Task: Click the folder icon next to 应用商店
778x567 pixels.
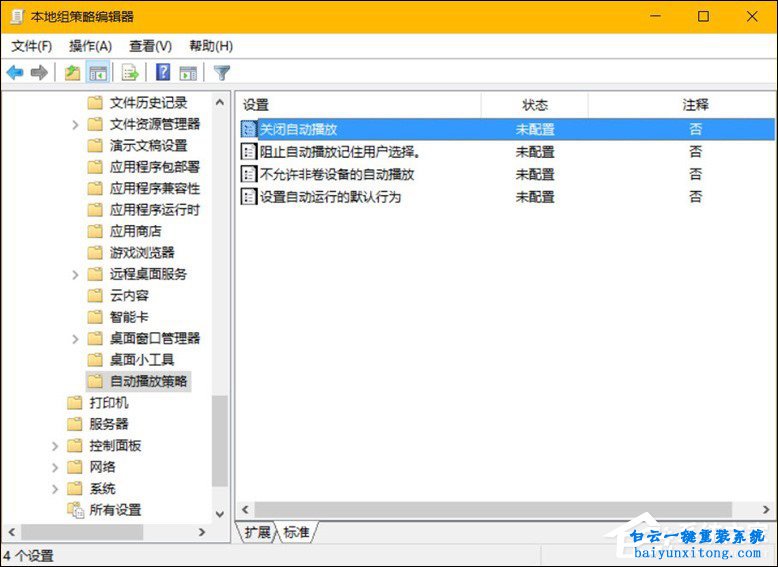Action: coord(95,231)
